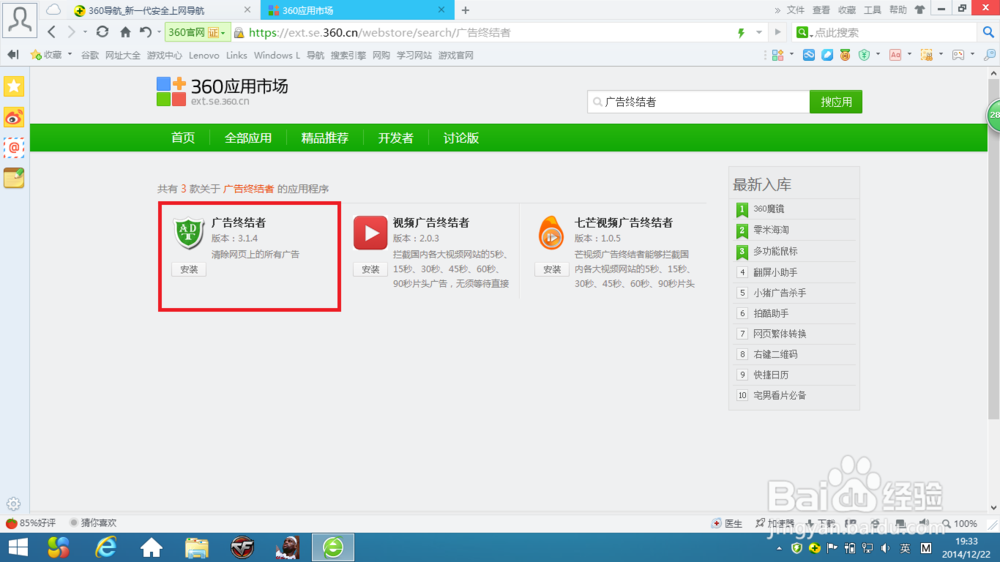Open the 帮助 menu

coord(897,10)
